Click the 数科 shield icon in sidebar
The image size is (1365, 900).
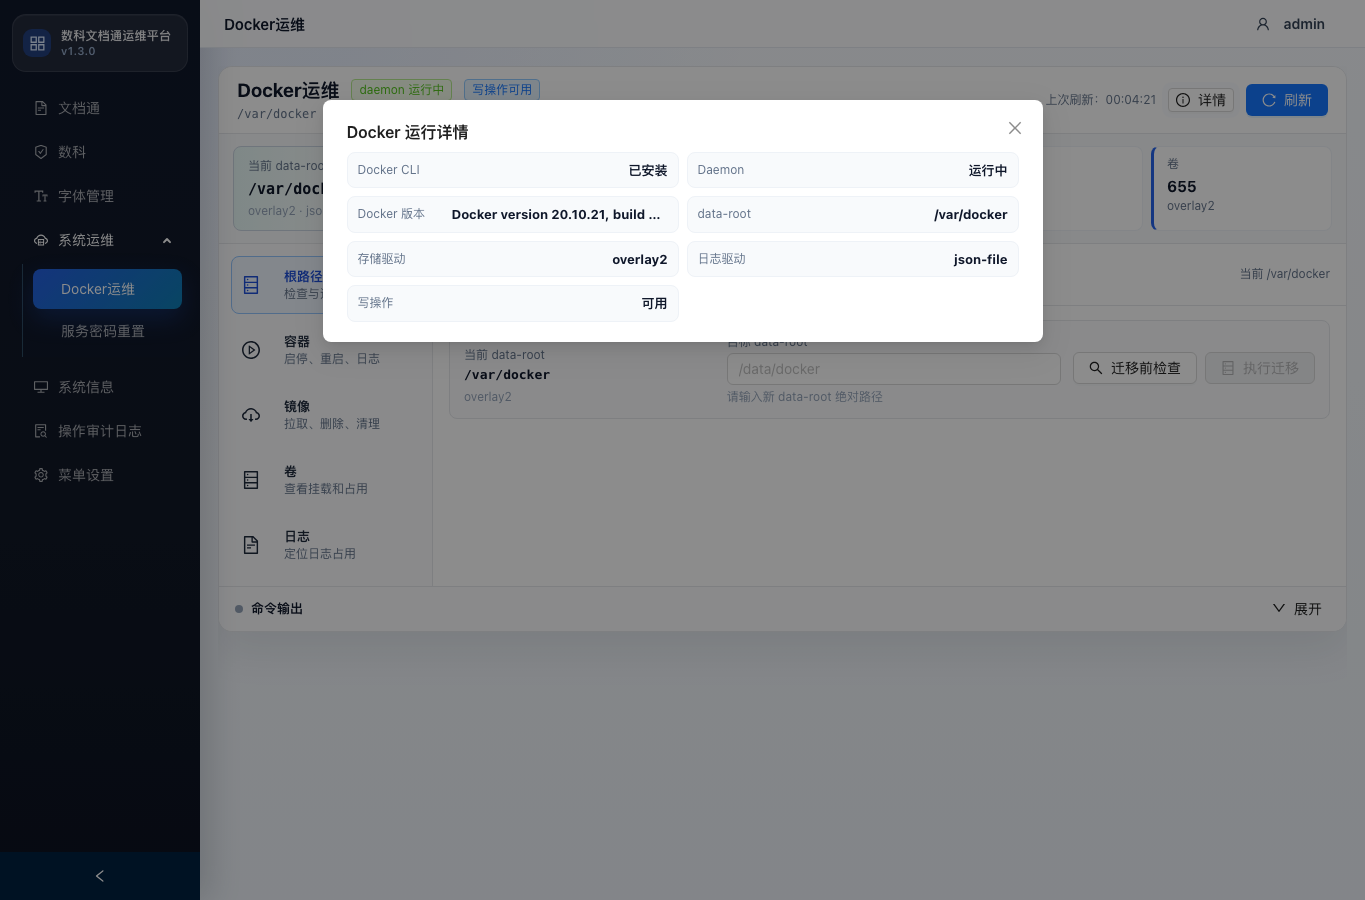click(x=41, y=152)
